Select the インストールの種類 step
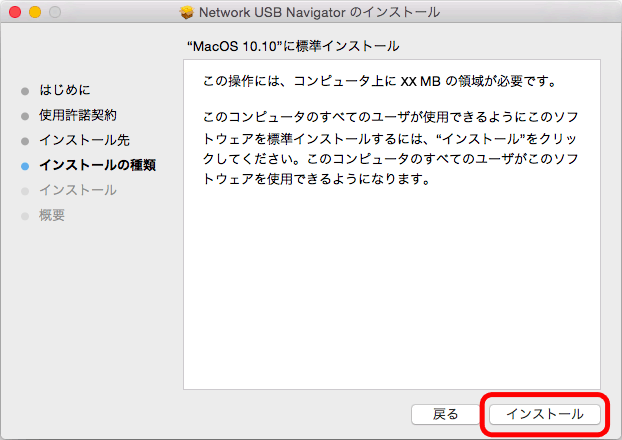Image resolution: width=622 pixels, height=440 pixels. 97,165
